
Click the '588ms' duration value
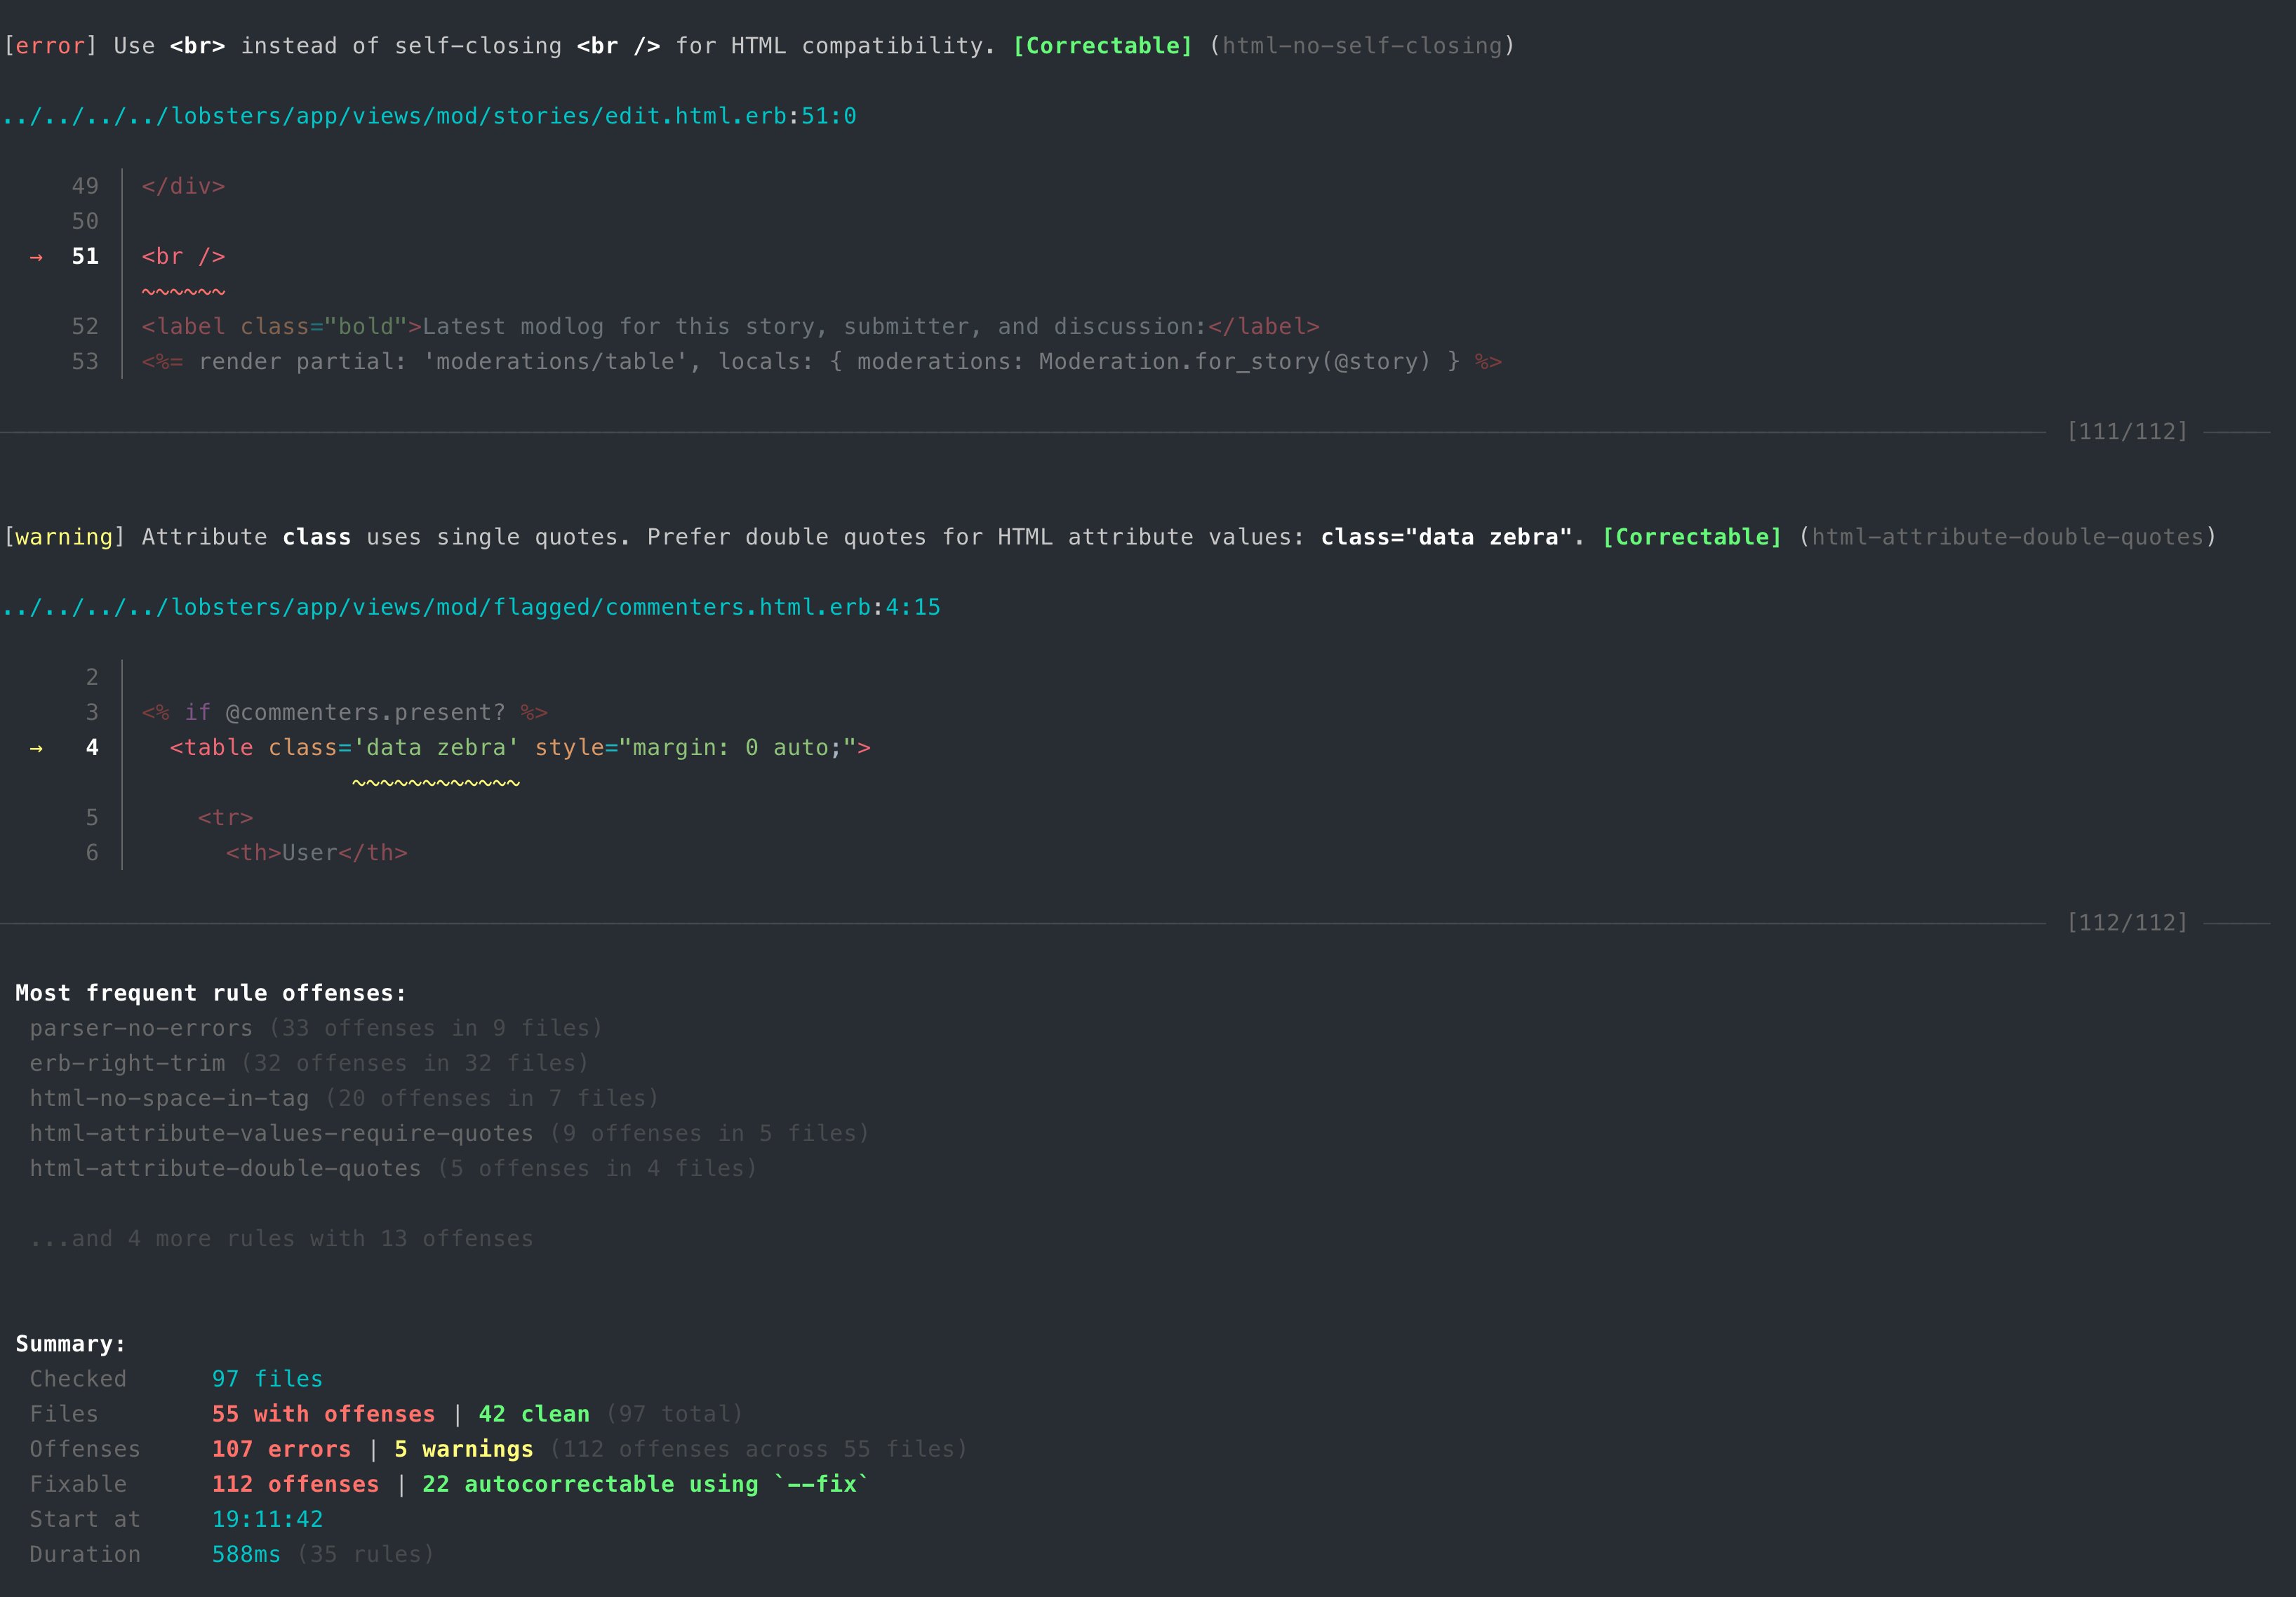click(x=245, y=1553)
